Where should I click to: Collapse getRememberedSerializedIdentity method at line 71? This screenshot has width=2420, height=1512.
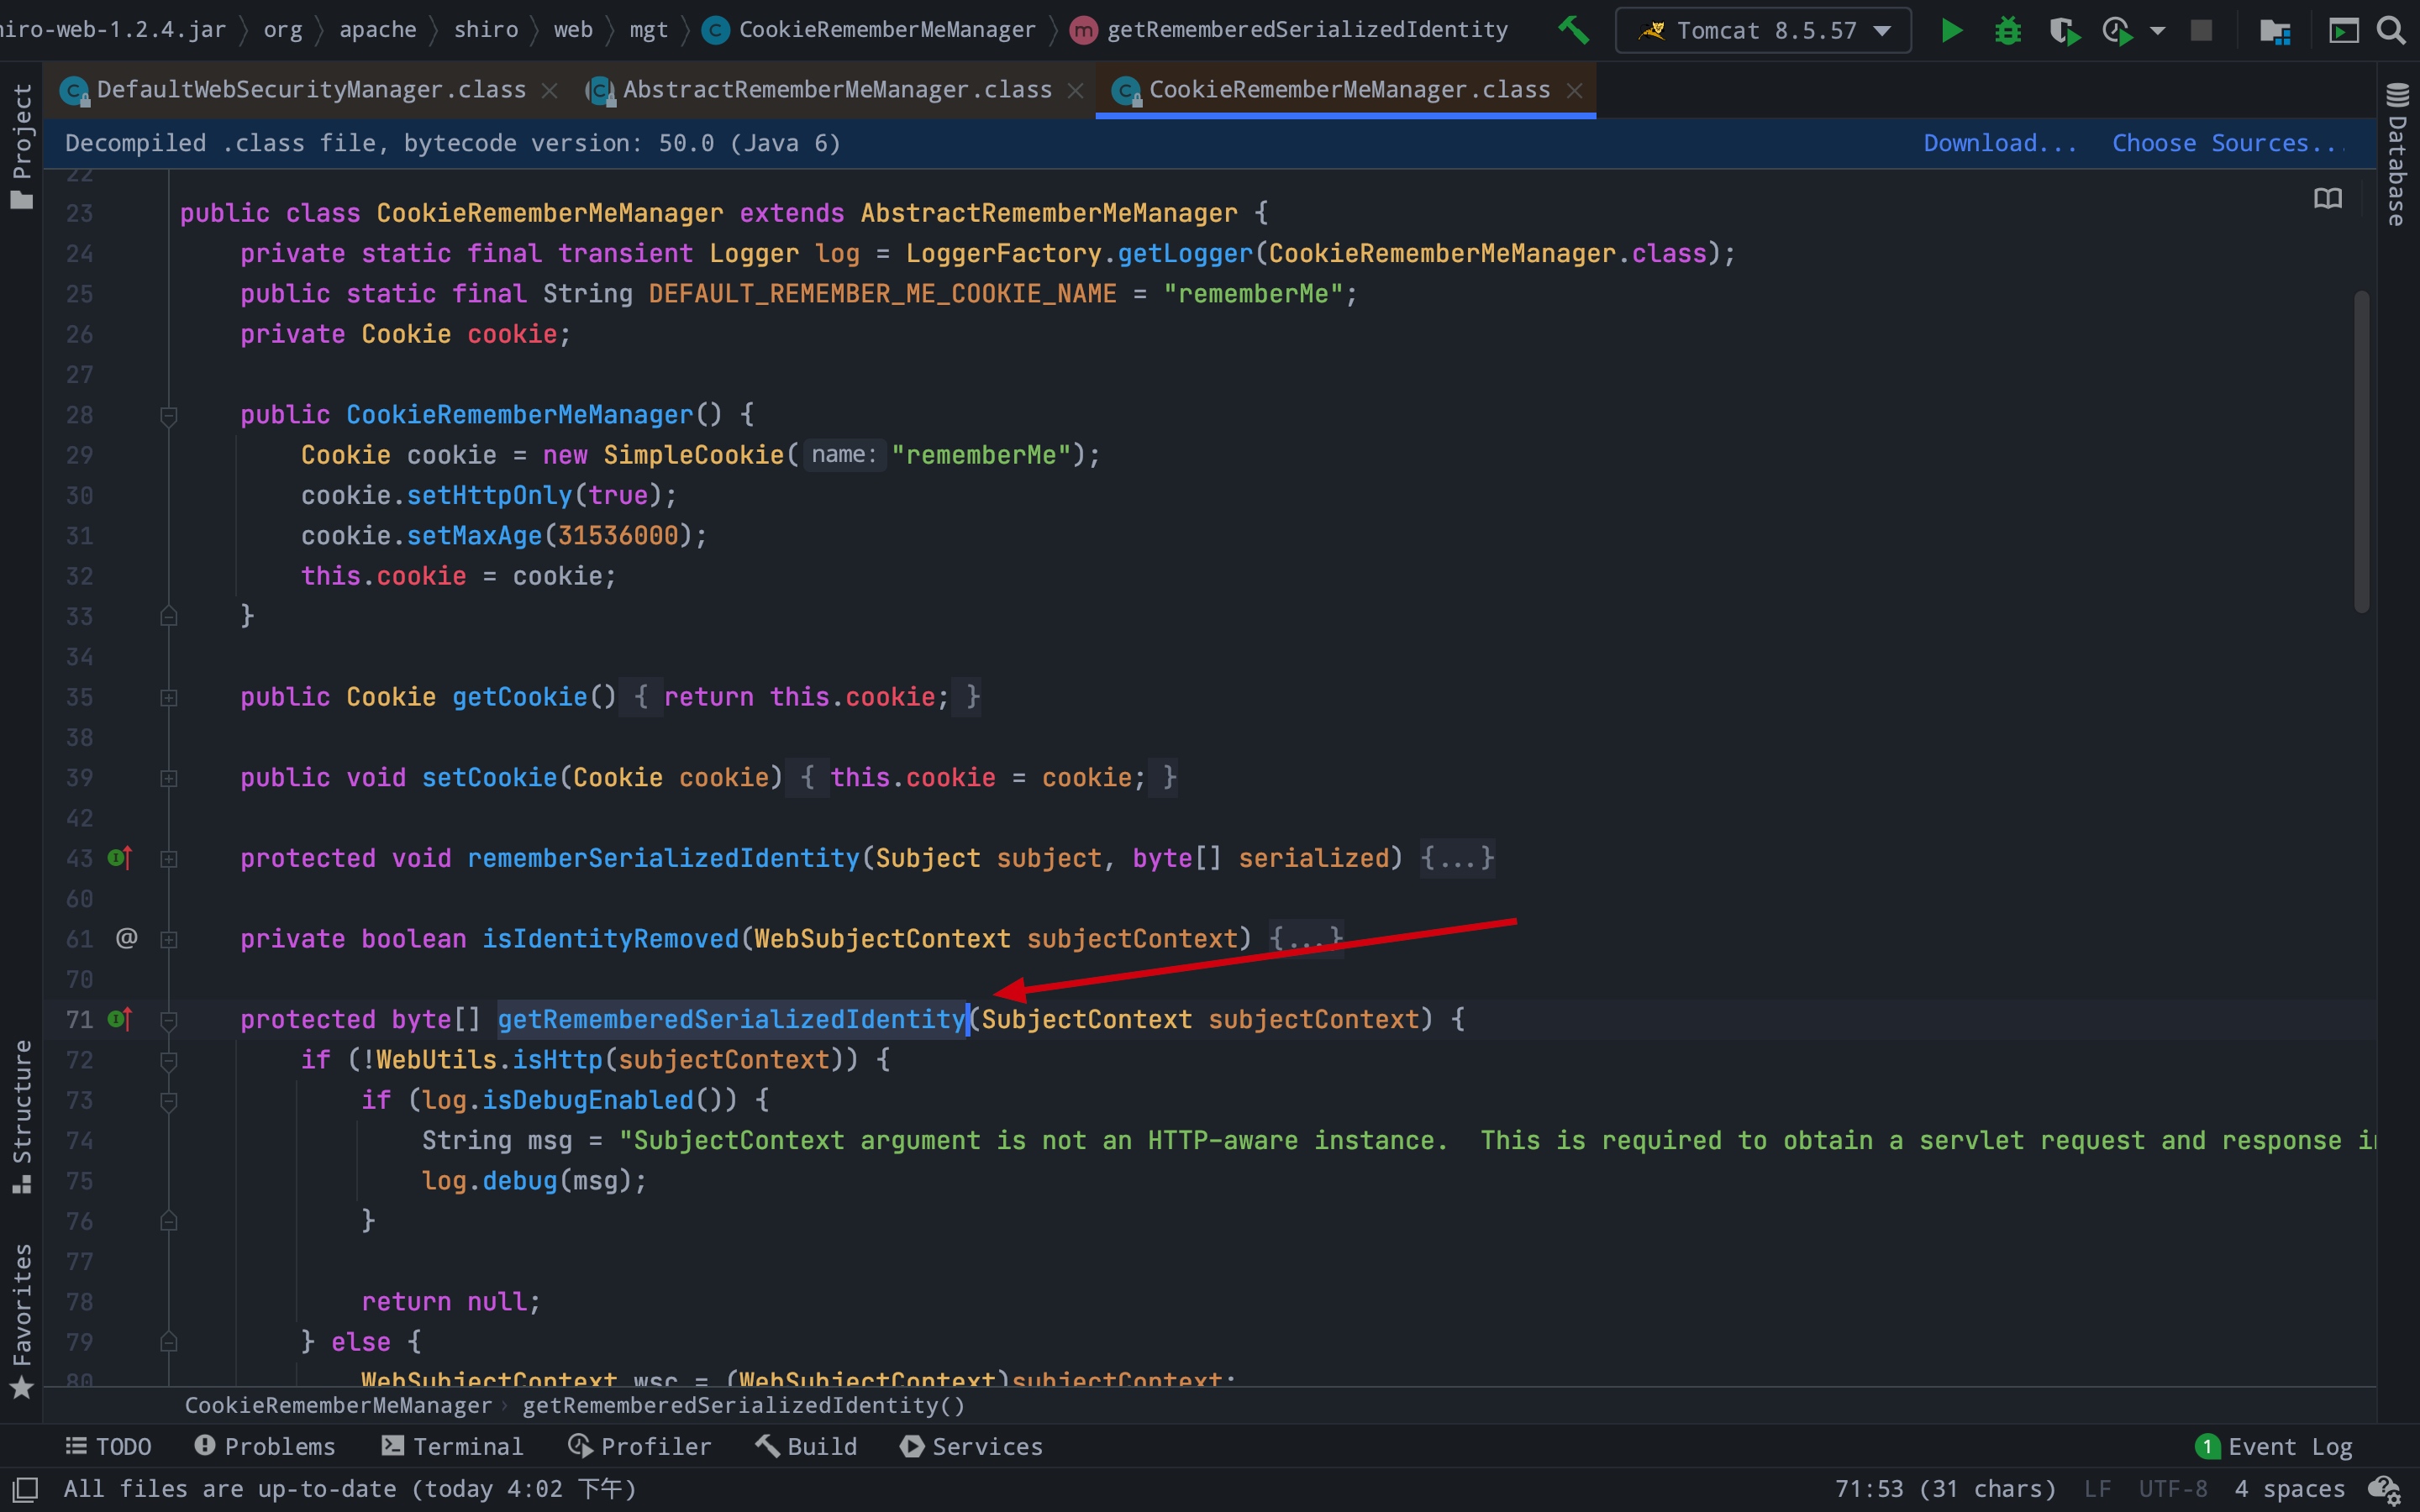point(169,1020)
